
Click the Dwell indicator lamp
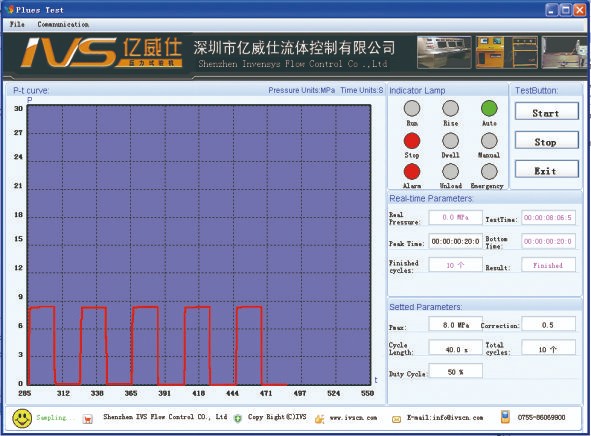[x=450, y=141]
